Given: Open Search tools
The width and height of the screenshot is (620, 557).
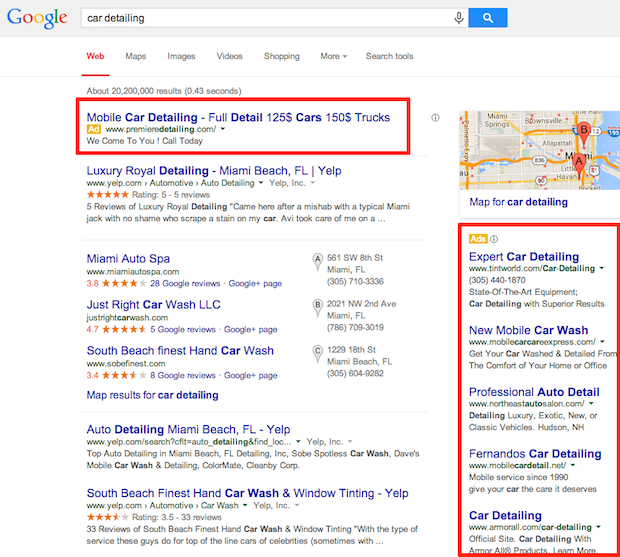Looking at the screenshot, I should 389,56.
